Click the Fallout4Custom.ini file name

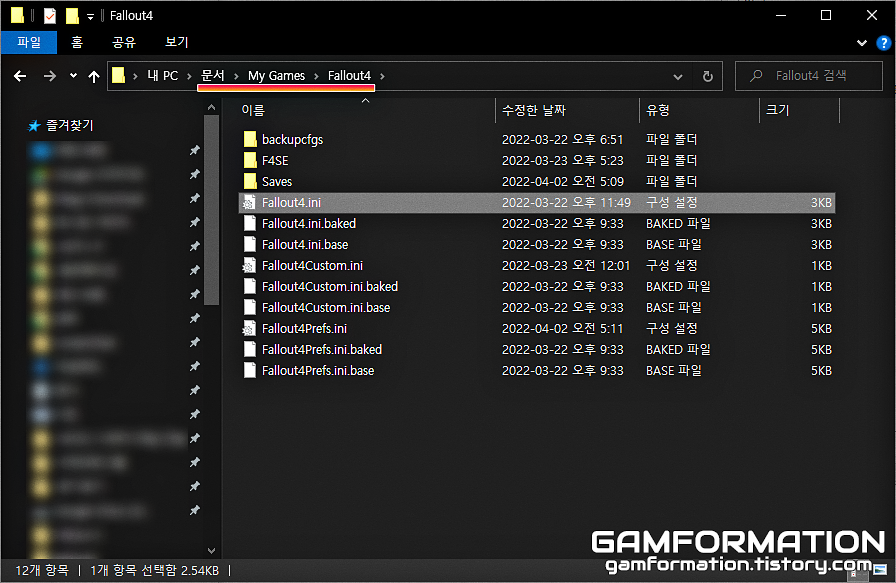(313, 266)
